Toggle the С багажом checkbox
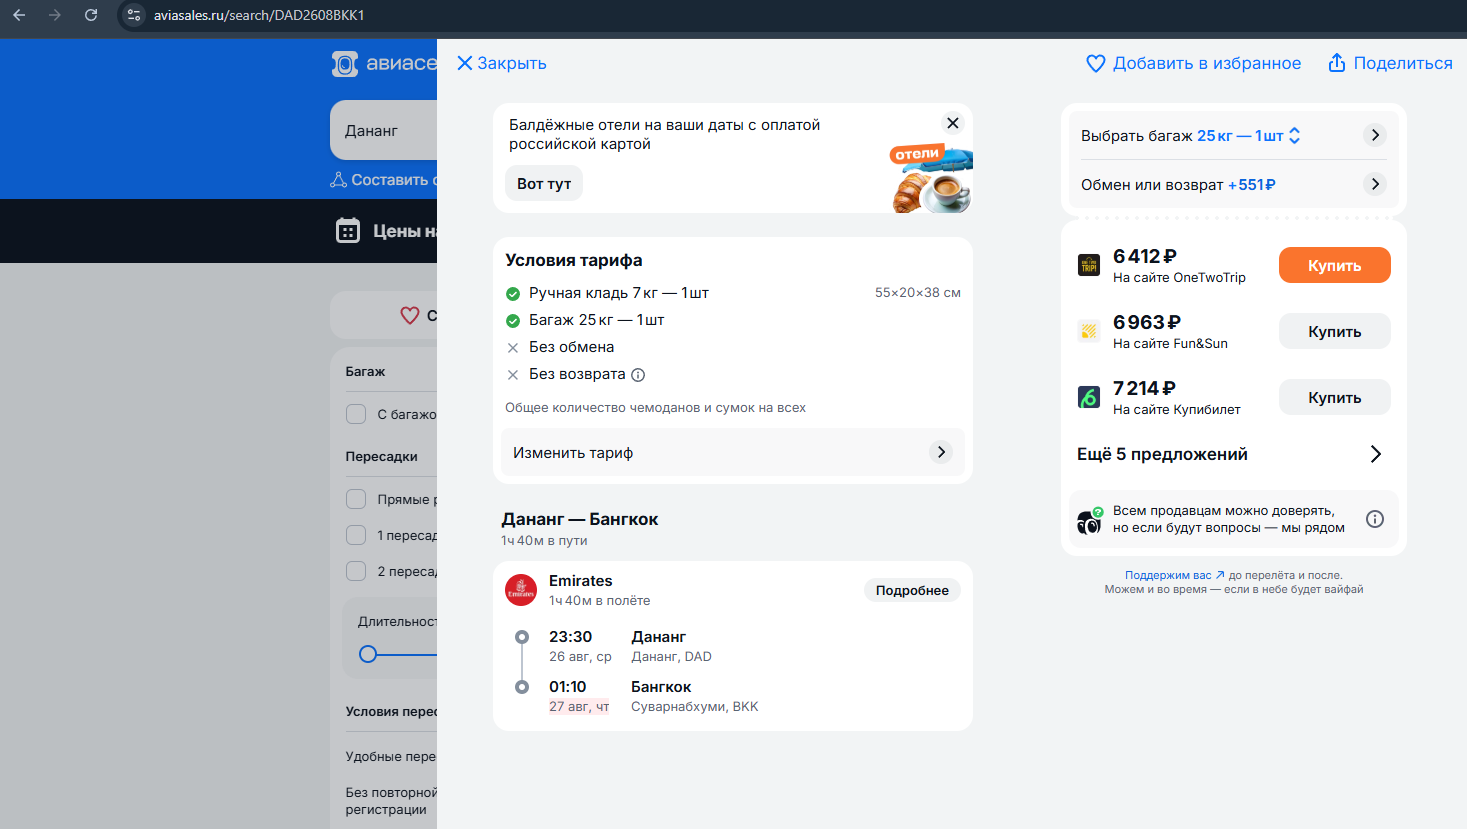This screenshot has width=1467, height=829. point(356,414)
